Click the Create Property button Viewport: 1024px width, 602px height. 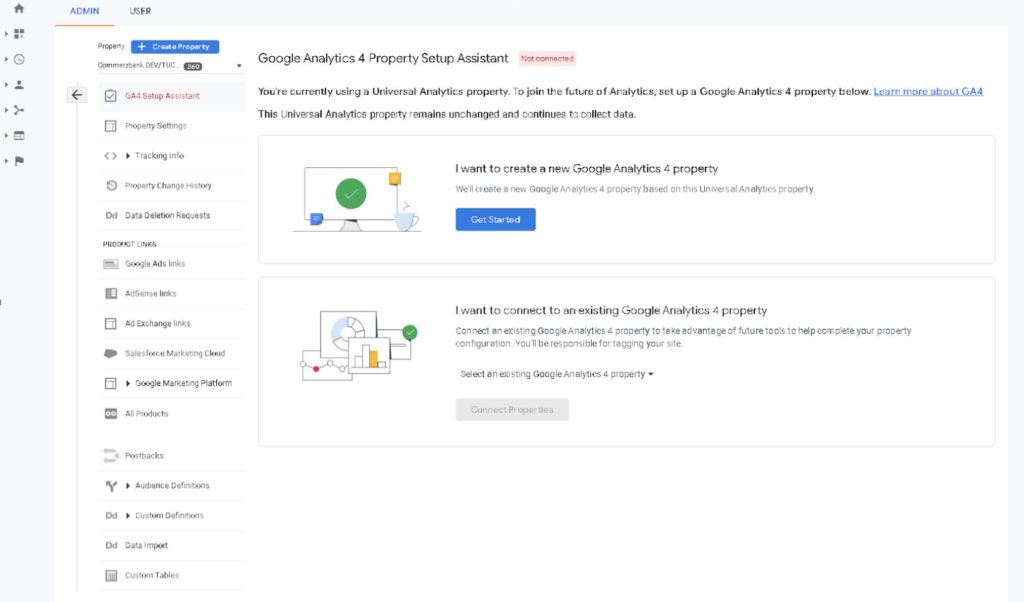175,47
